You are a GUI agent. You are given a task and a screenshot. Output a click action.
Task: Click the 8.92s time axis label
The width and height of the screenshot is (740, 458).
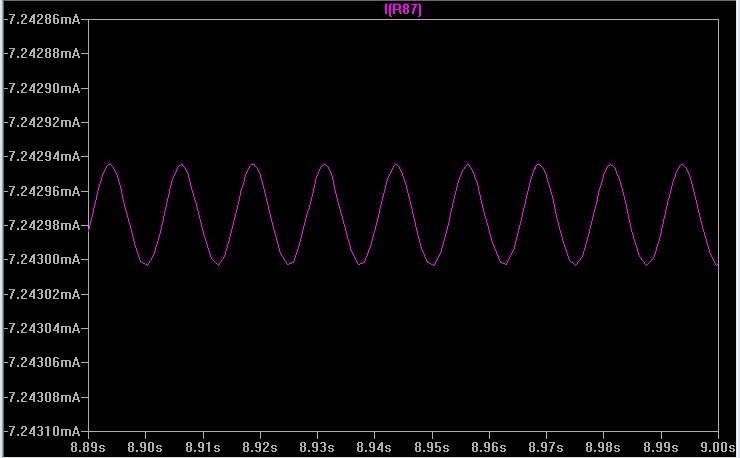coord(260,447)
